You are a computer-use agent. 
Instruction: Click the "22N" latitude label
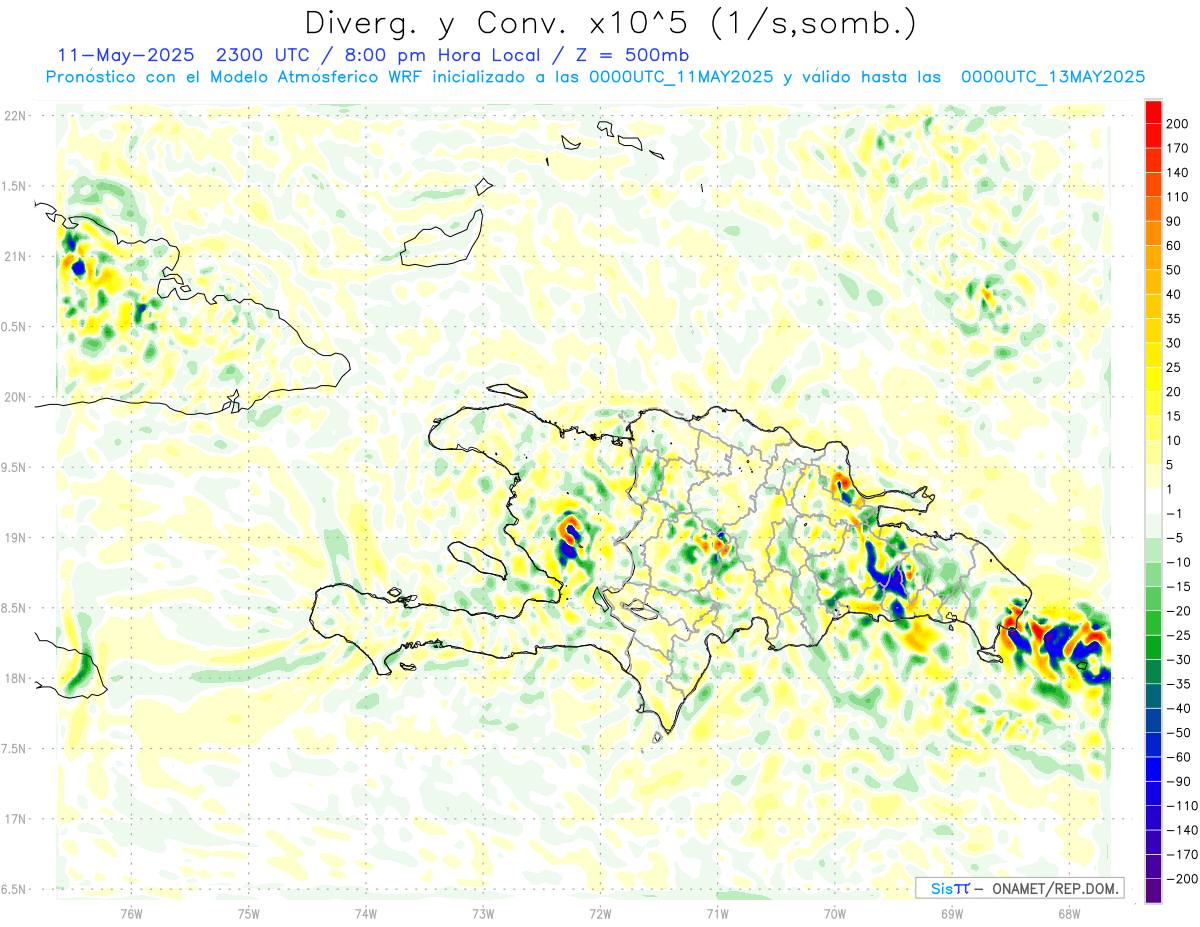point(15,116)
